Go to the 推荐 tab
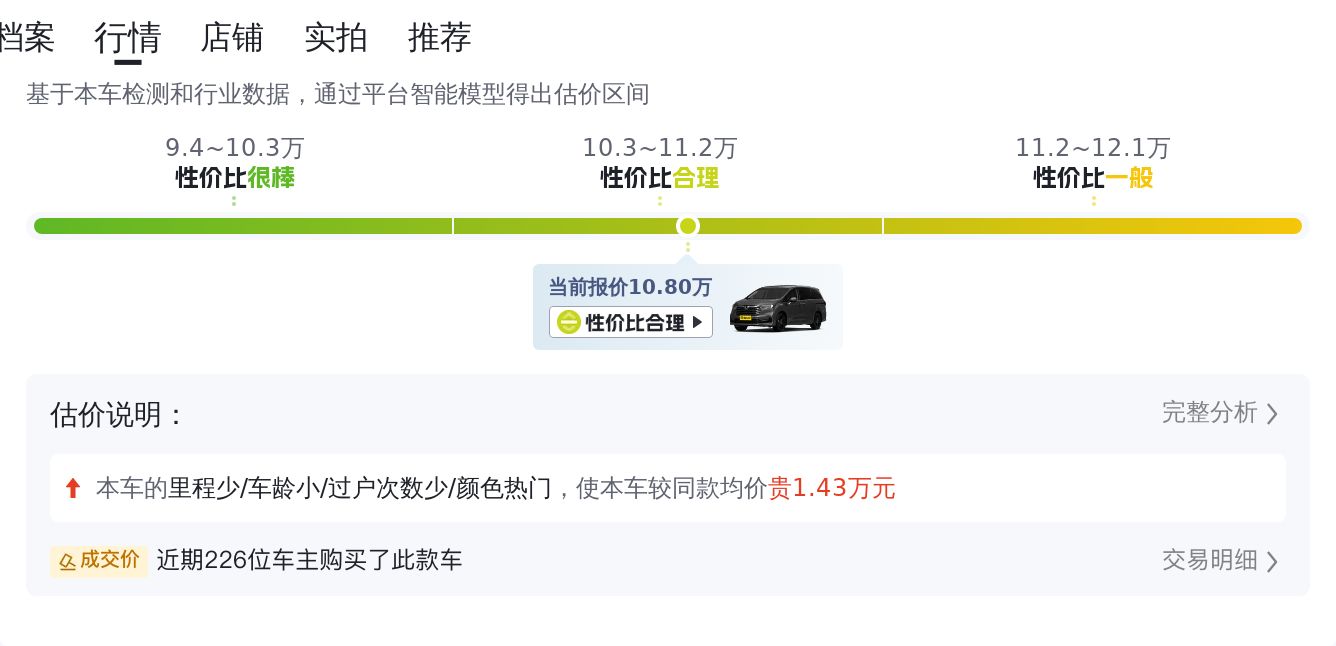The width and height of the screenshot is (1336, 646). click(x=440, y=38)
